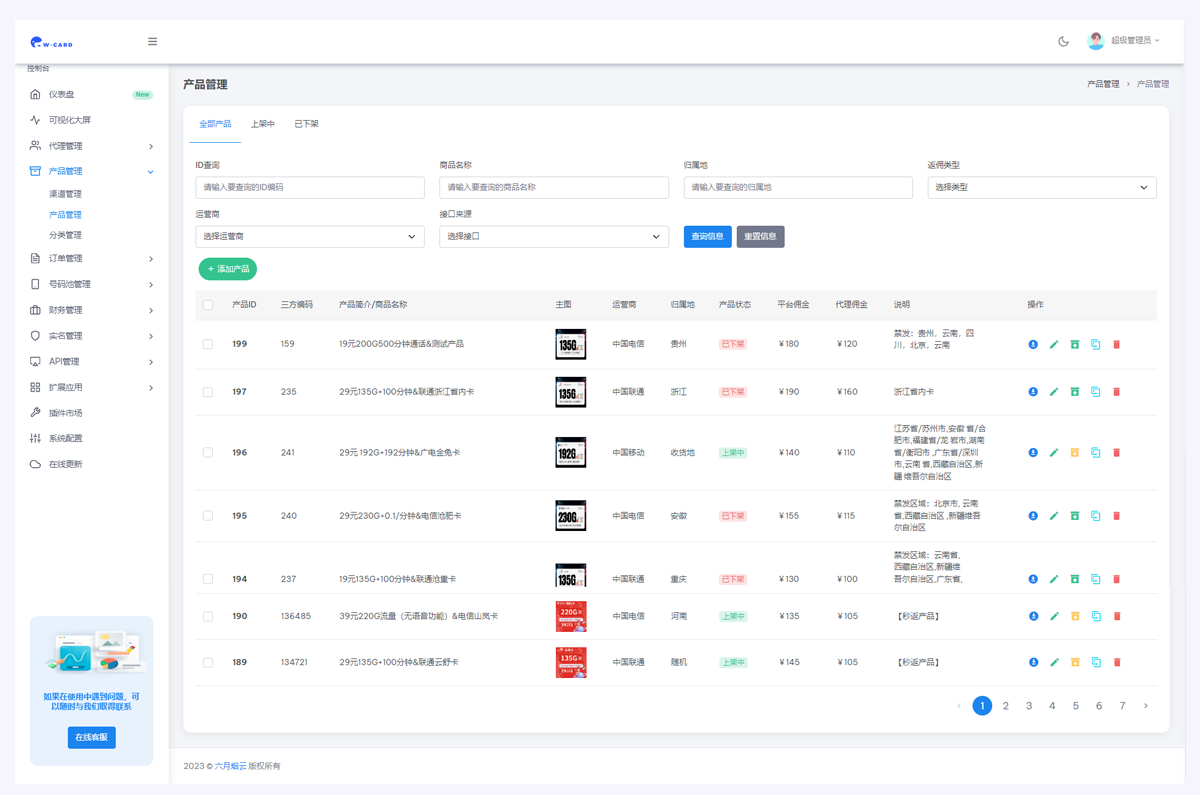Select the checkbox for product 189
Viewport: 1200px width, 795px height.
tap(208, 662)
